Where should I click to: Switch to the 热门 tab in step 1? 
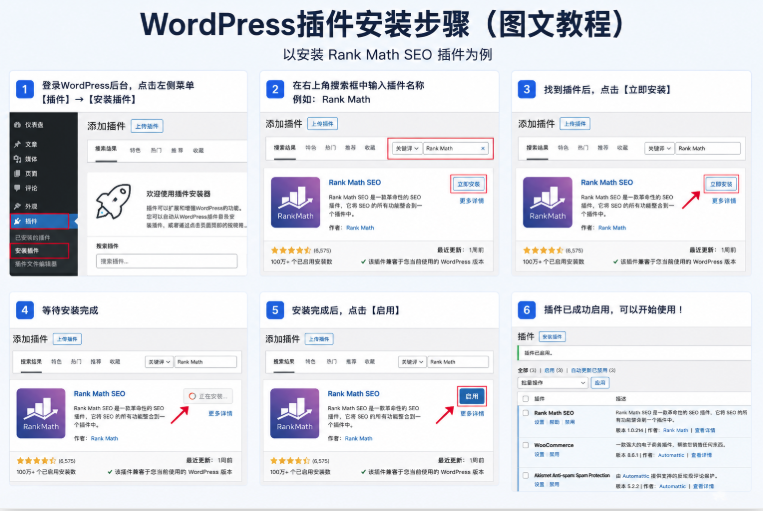(x=156, y=150)
